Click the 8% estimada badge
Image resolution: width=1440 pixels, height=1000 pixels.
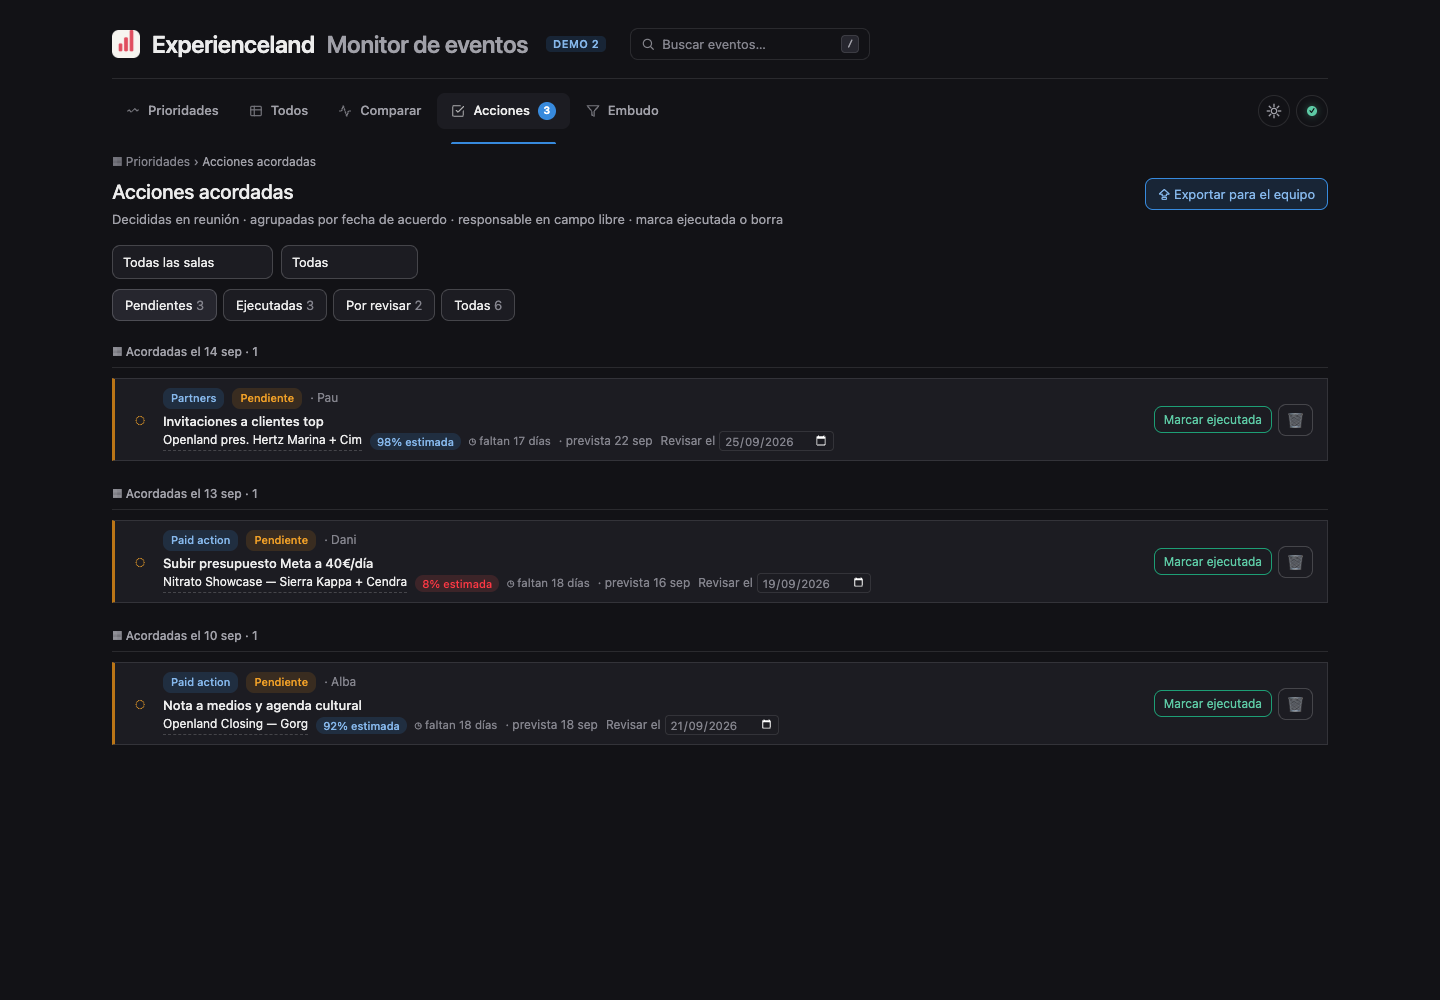coord(457,584)
